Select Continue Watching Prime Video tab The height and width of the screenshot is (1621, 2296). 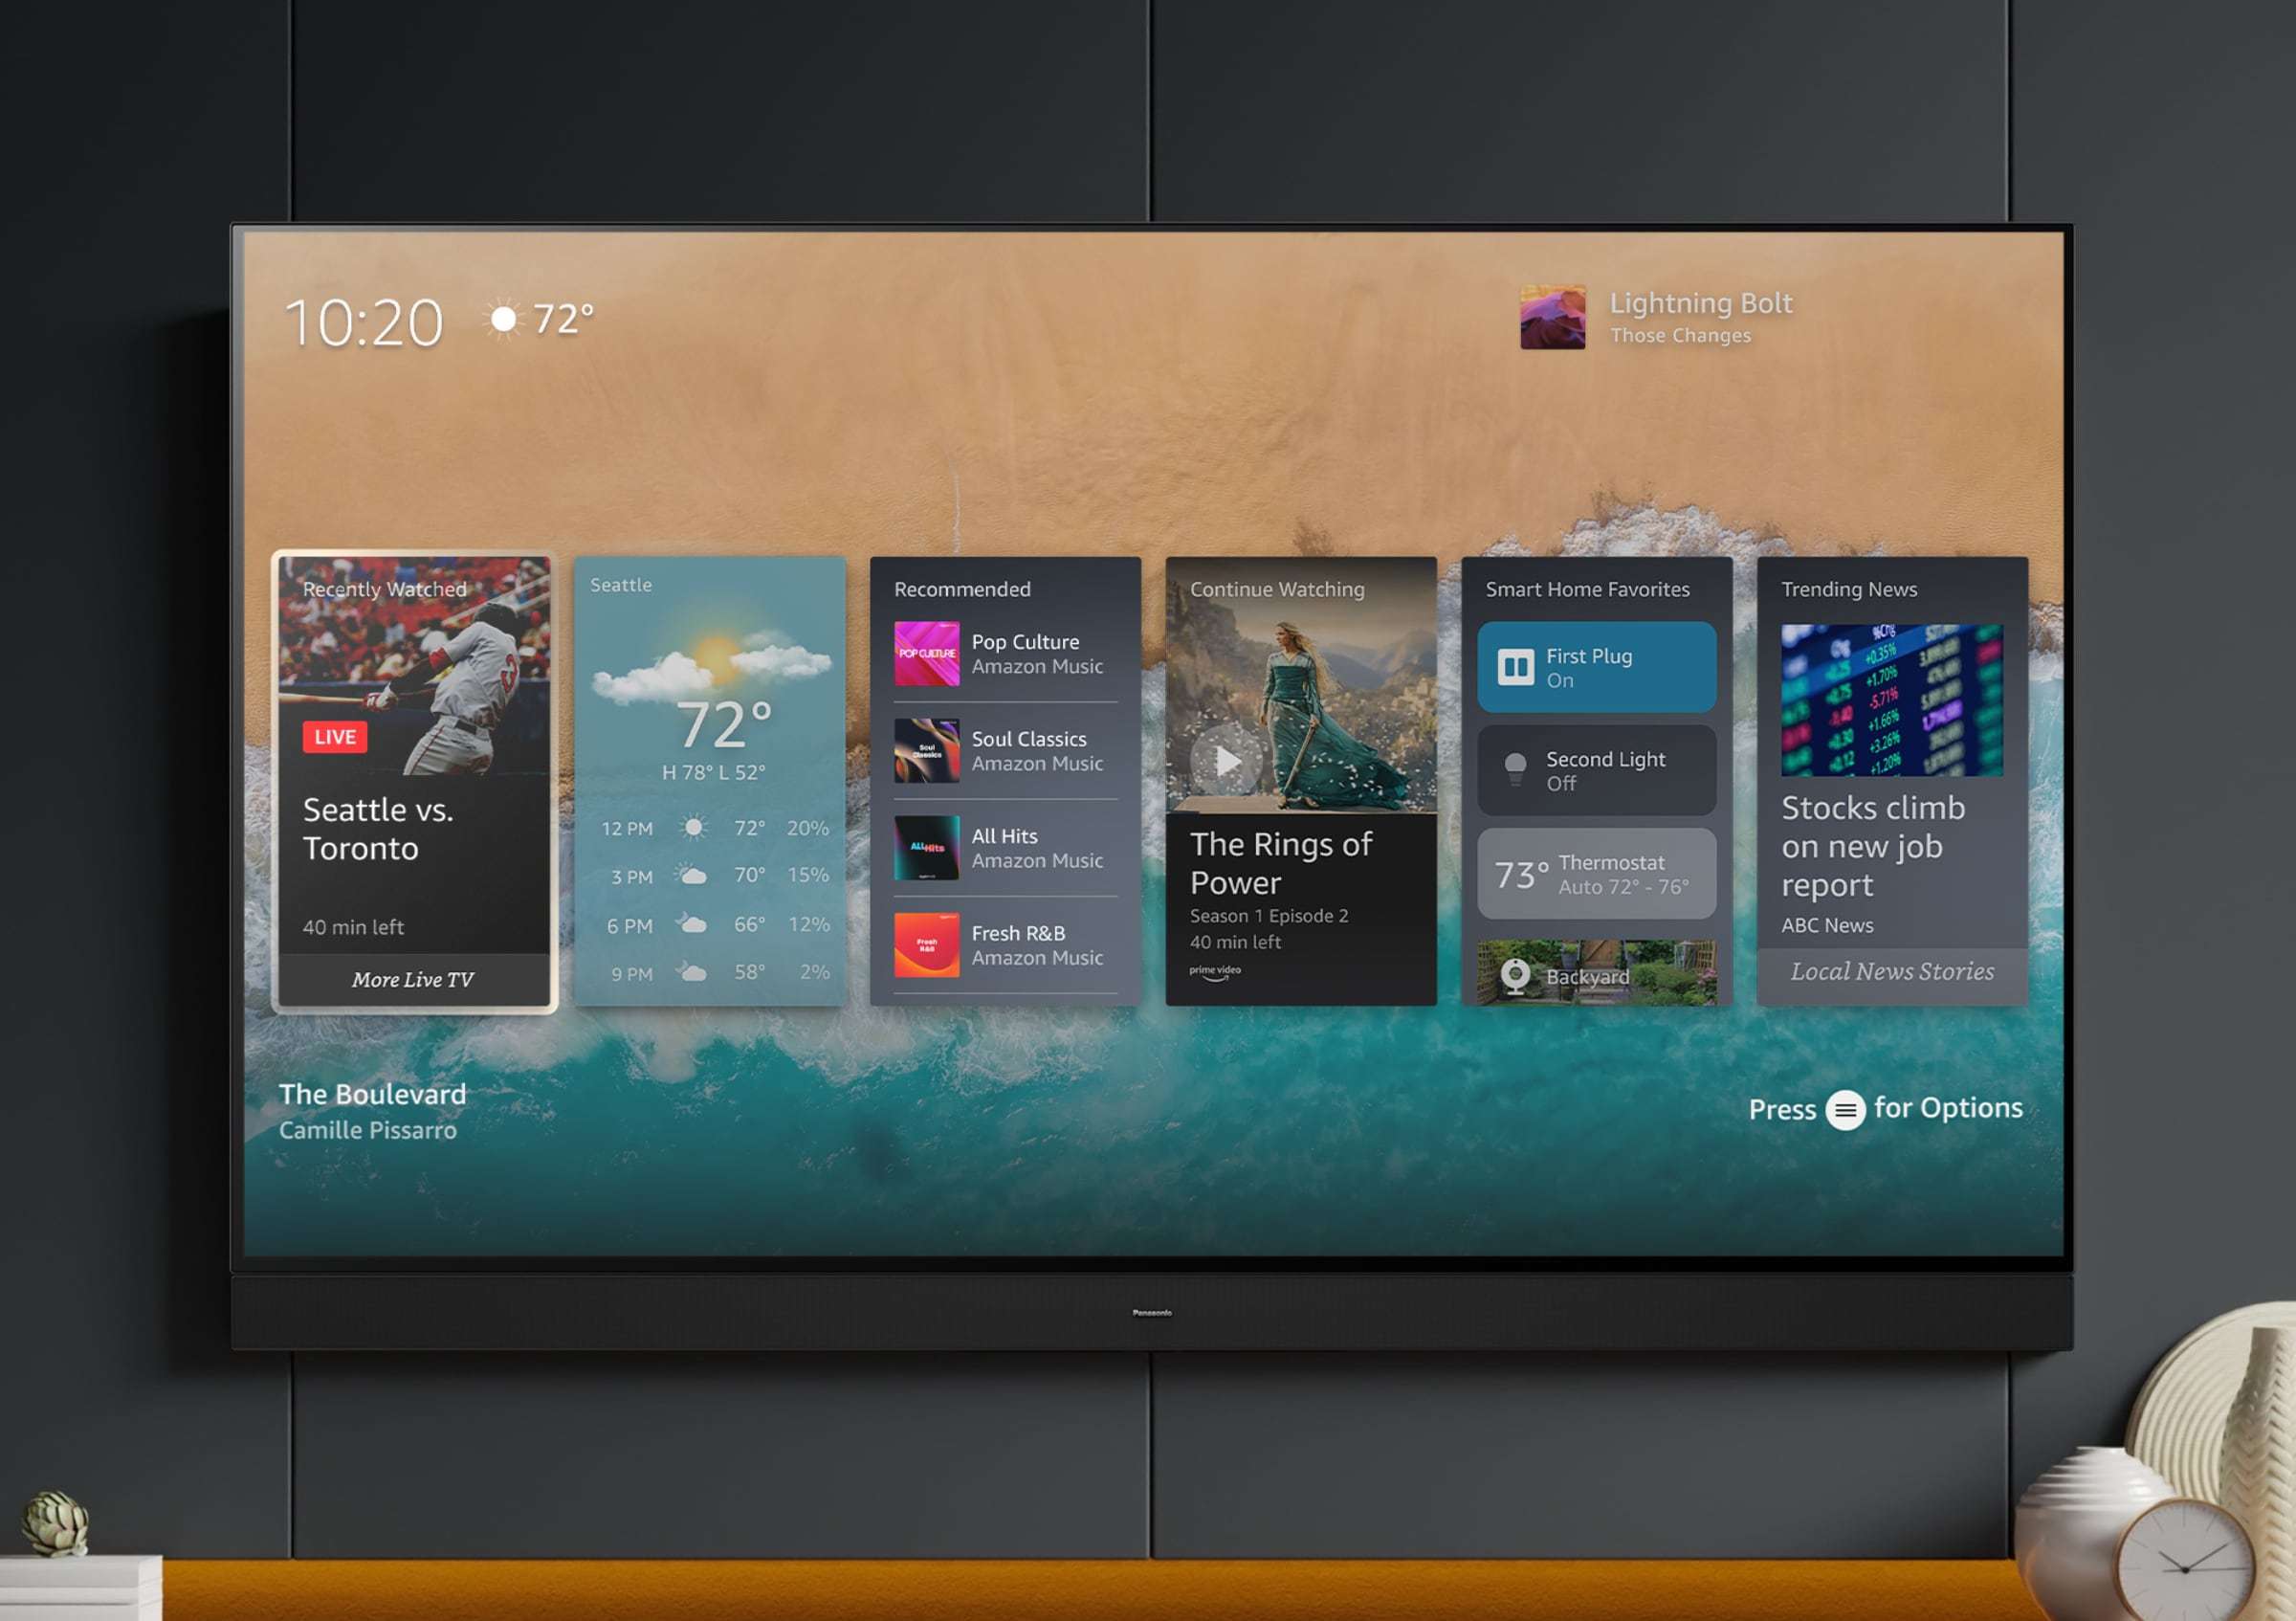(1307, 789)
